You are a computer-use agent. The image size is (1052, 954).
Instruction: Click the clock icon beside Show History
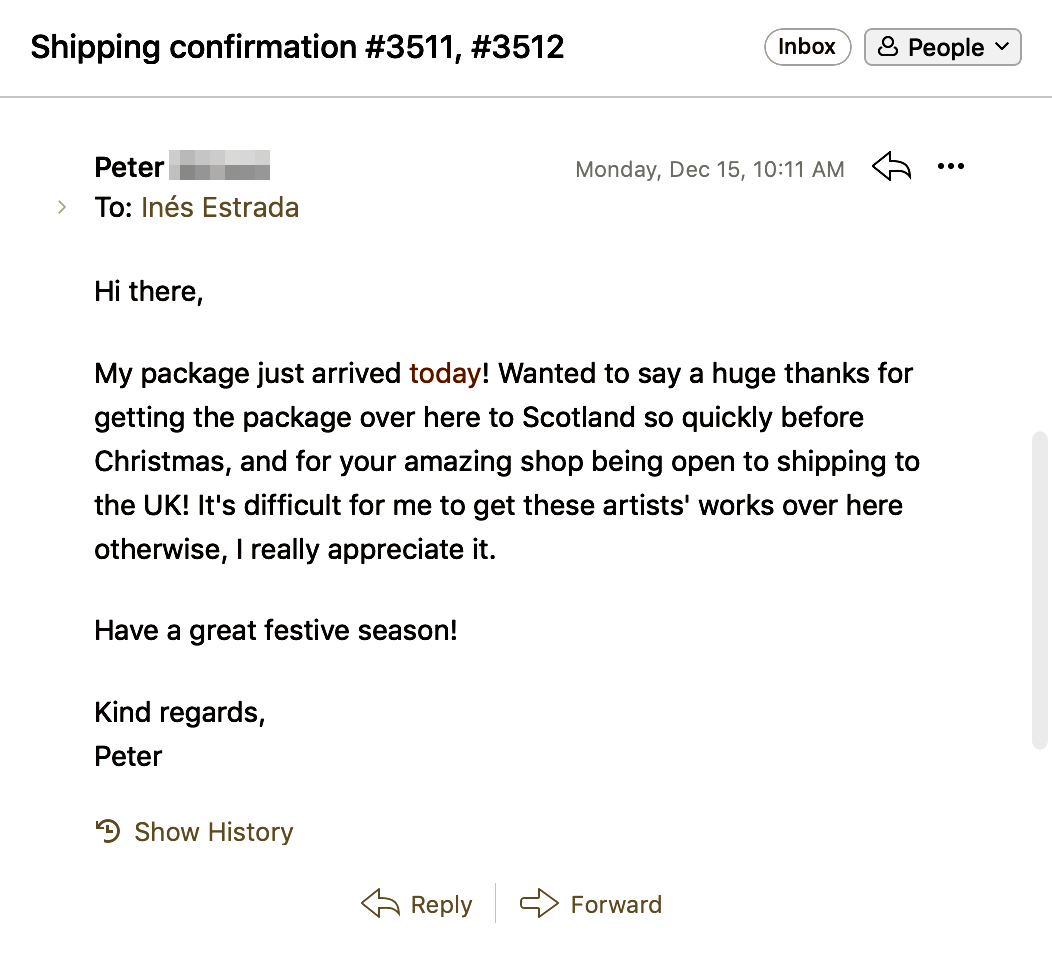108,831
